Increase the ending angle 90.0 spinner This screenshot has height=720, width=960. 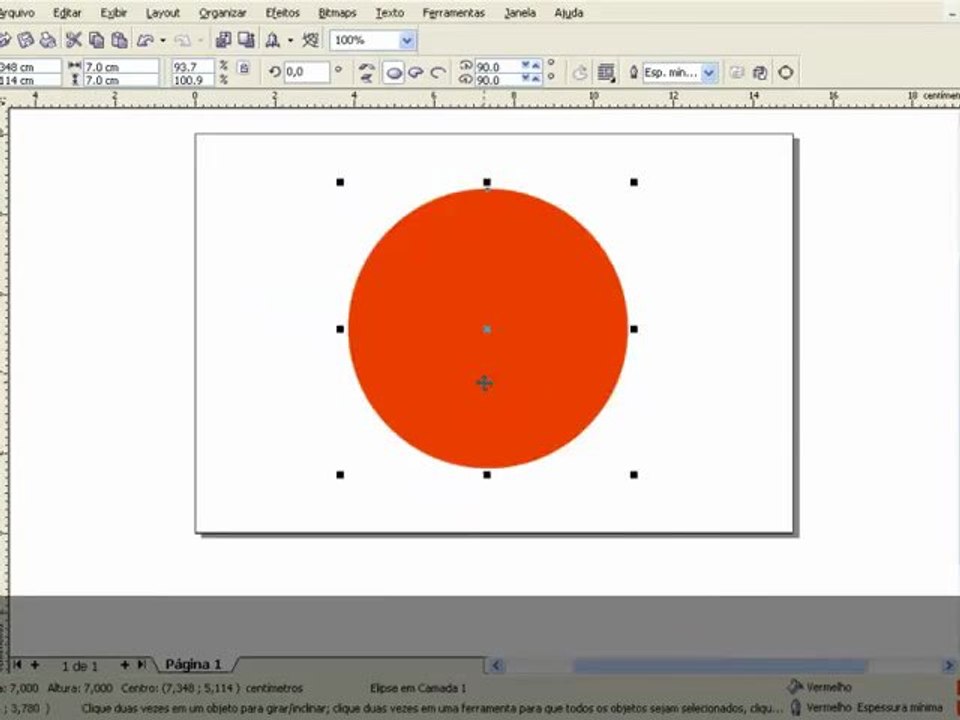tap(536, 79)
